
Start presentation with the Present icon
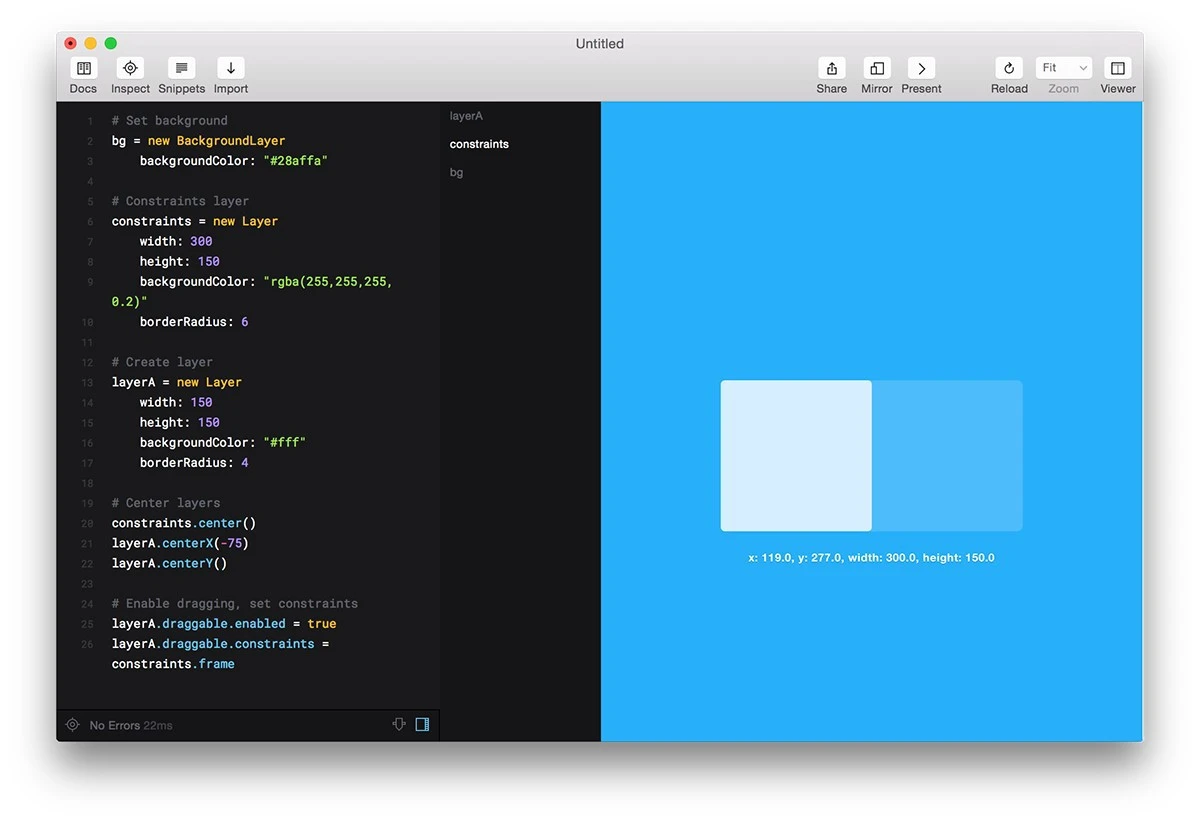click(921, 68)
